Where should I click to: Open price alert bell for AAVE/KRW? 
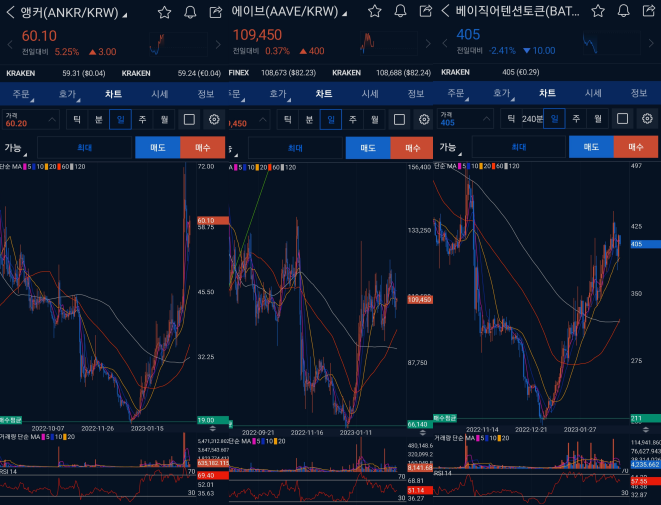click(402, 12)
